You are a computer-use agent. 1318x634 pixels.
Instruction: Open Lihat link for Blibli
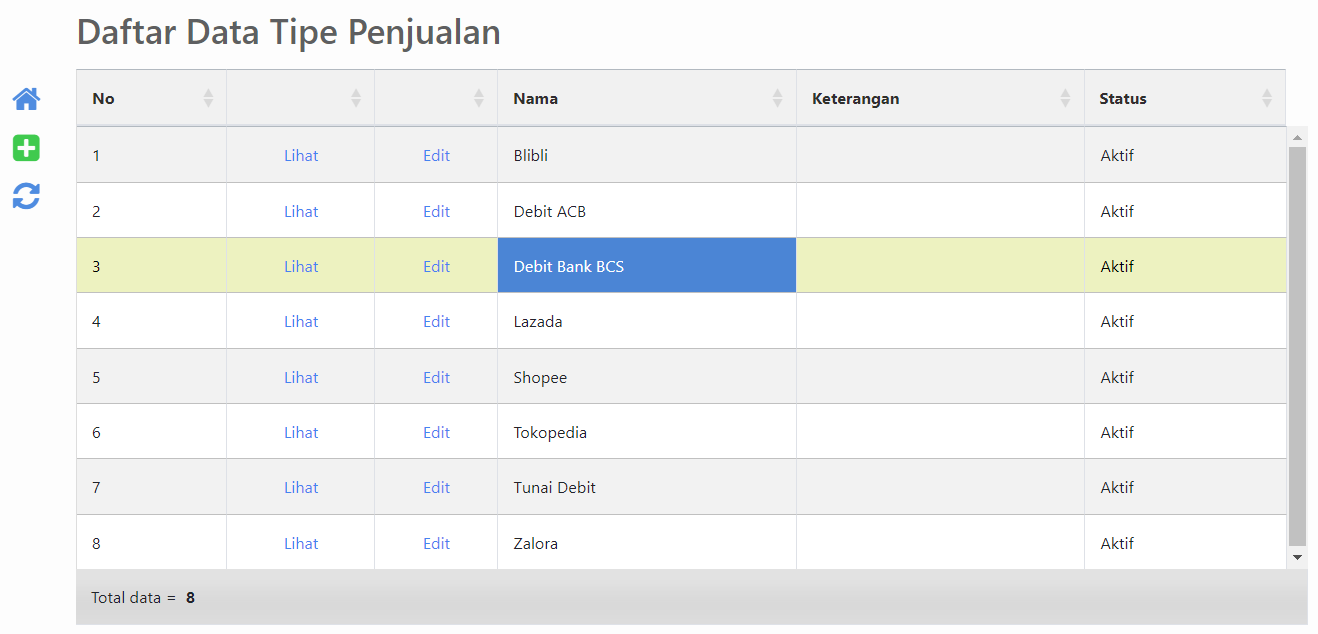tap(301, 155)
